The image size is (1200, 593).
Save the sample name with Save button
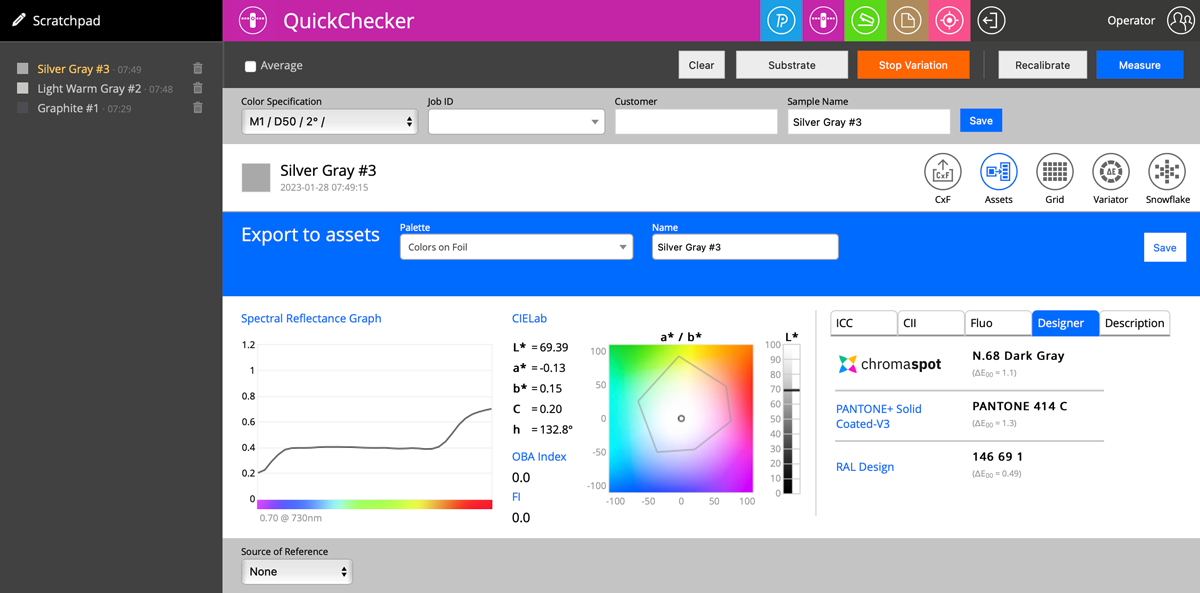(981, 121)
